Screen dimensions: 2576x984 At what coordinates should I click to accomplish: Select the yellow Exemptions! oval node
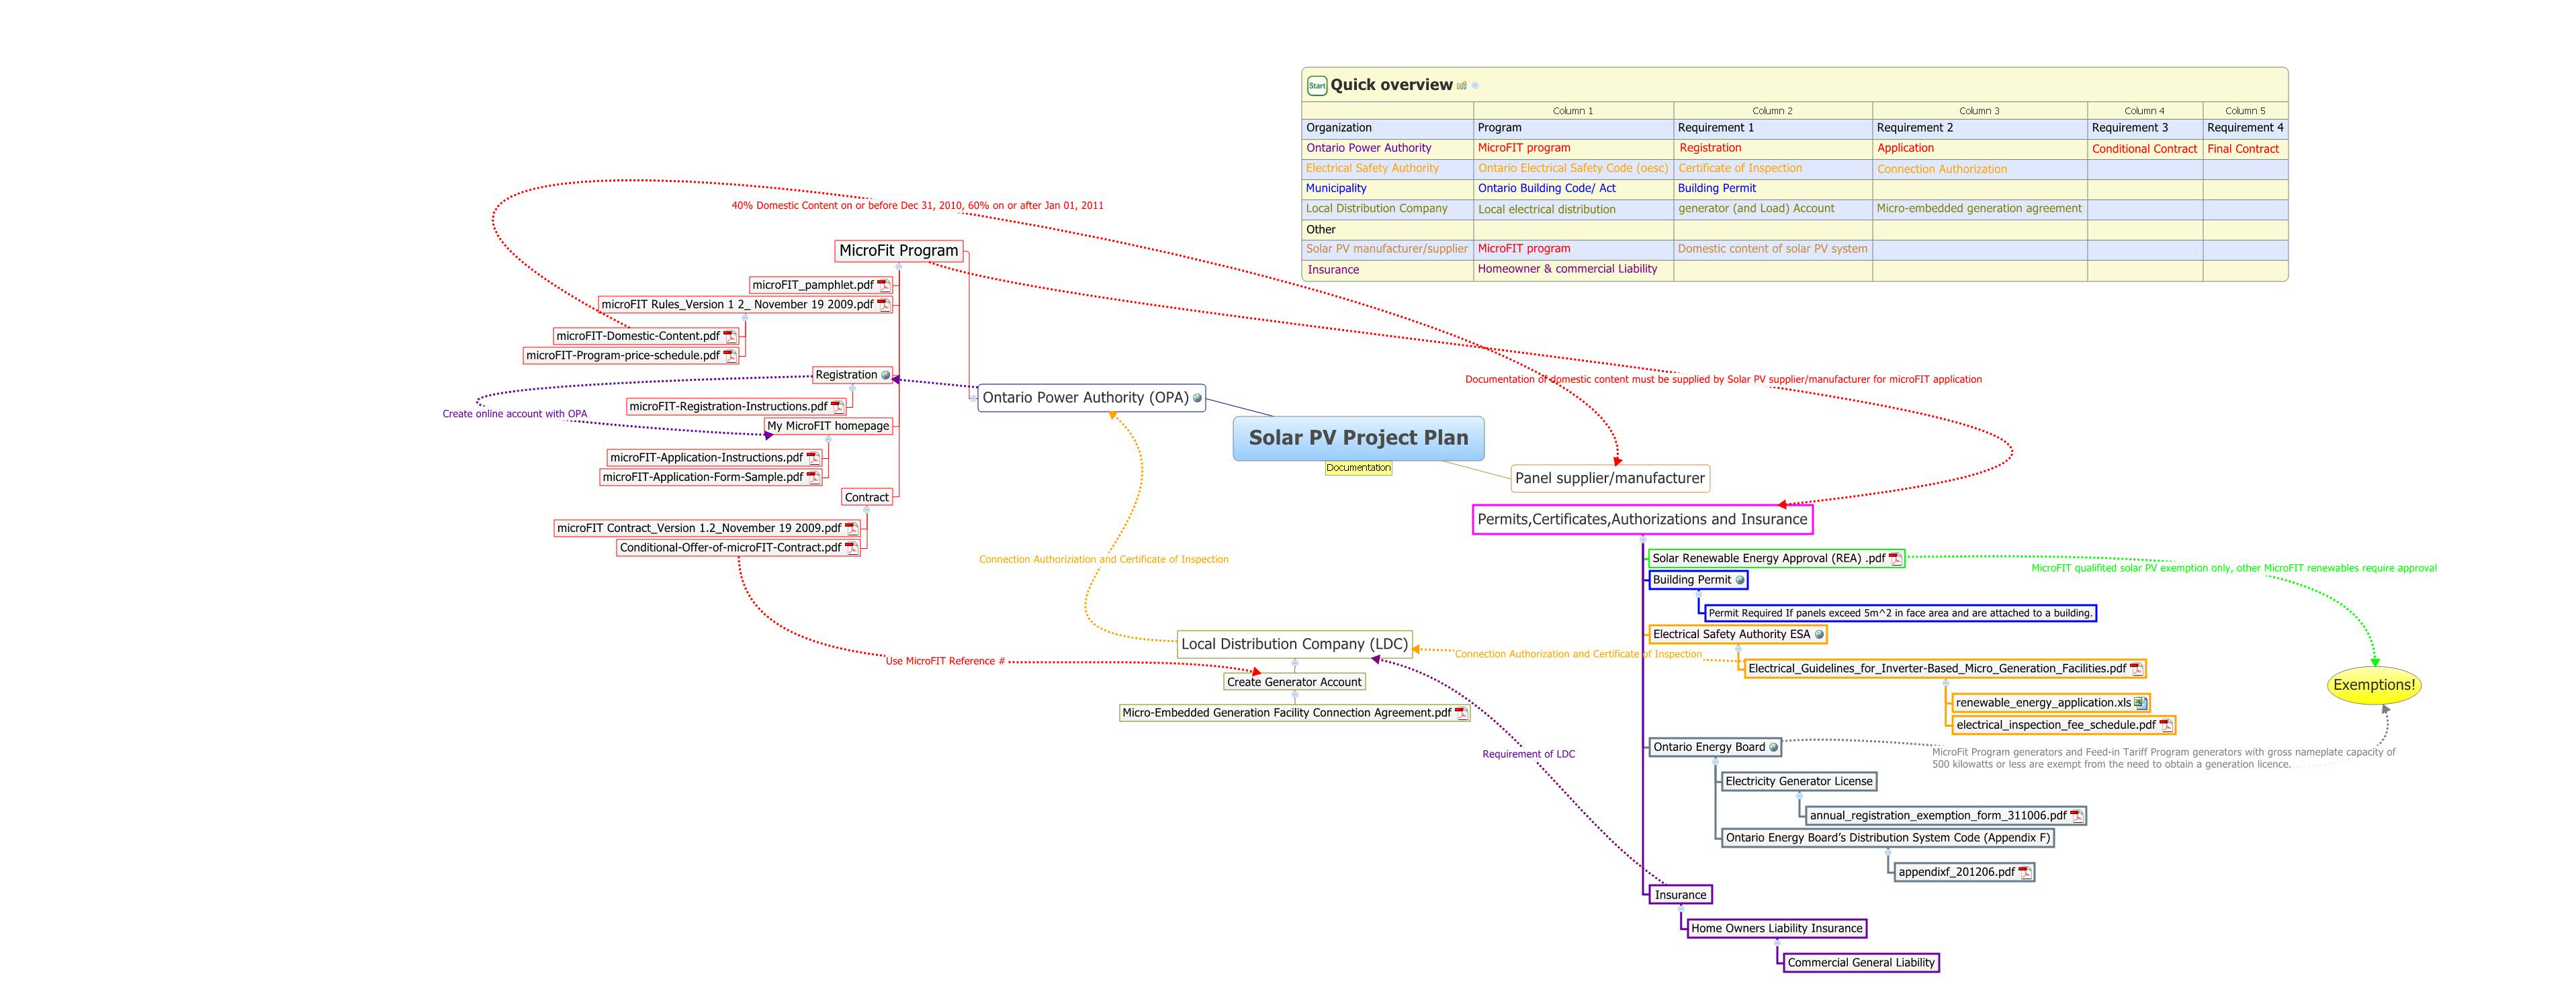coord(2374,686)
